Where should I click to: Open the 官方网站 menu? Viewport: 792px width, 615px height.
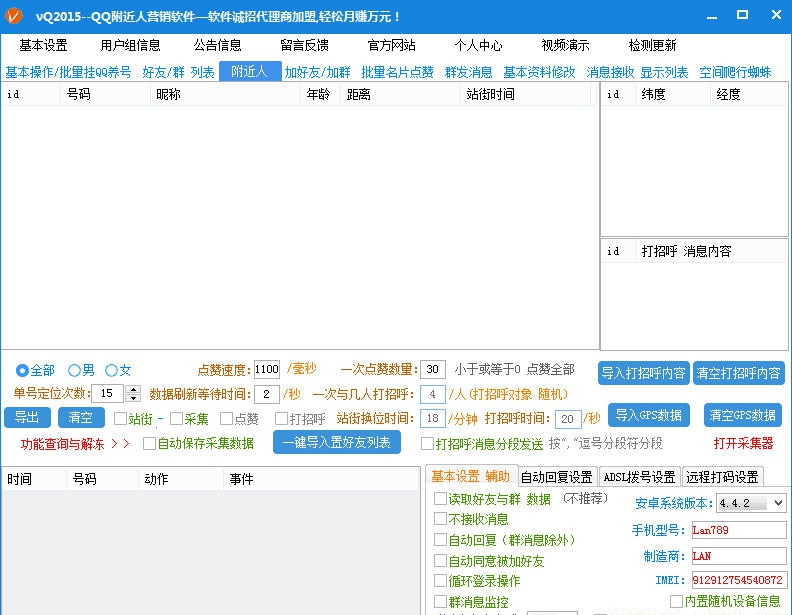coord(391,45)
